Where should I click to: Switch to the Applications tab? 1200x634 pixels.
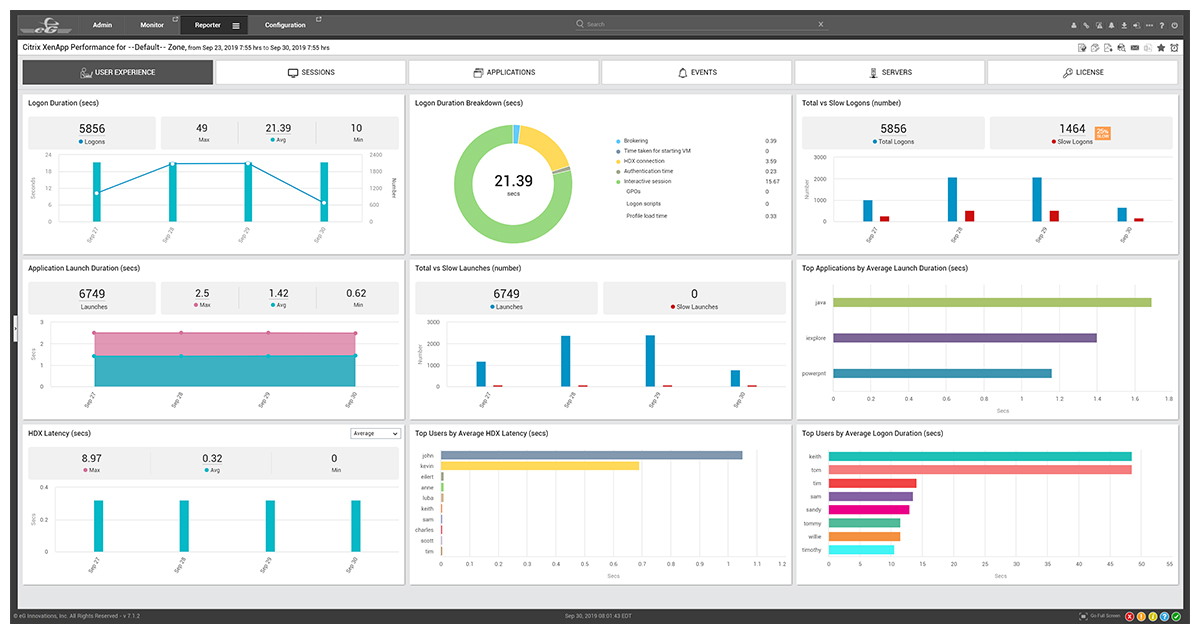[x=504, y=72]
